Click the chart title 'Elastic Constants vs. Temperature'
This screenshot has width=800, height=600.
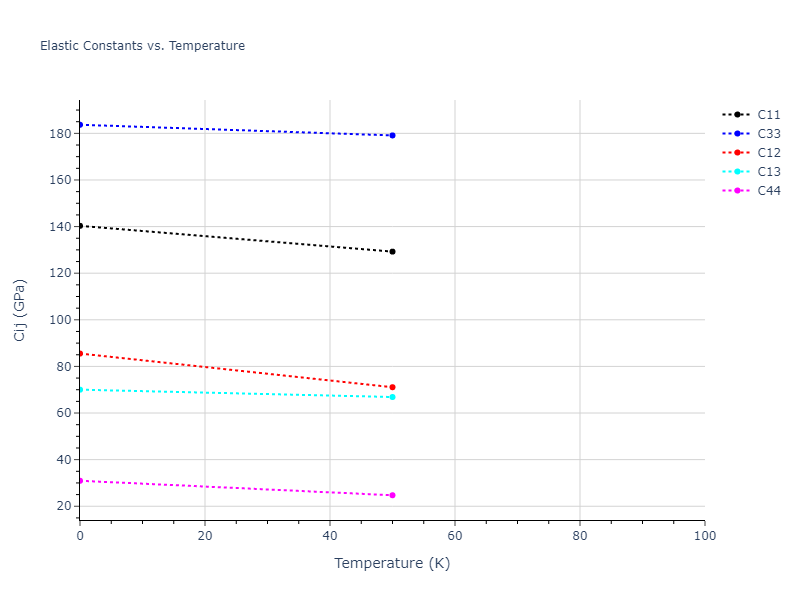(142, 46)
